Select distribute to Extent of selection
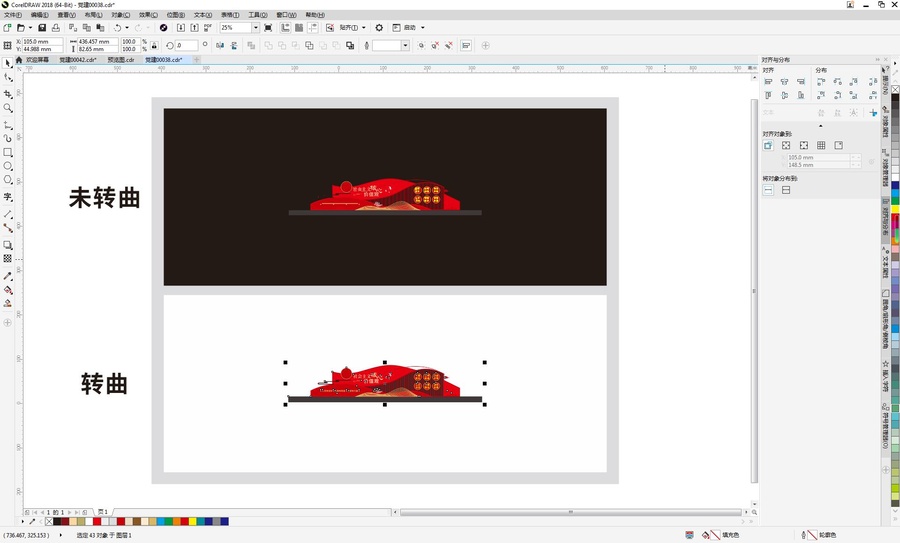Image resolution: width=900 pixels, height=543 pixels. (x=768, y=190)
